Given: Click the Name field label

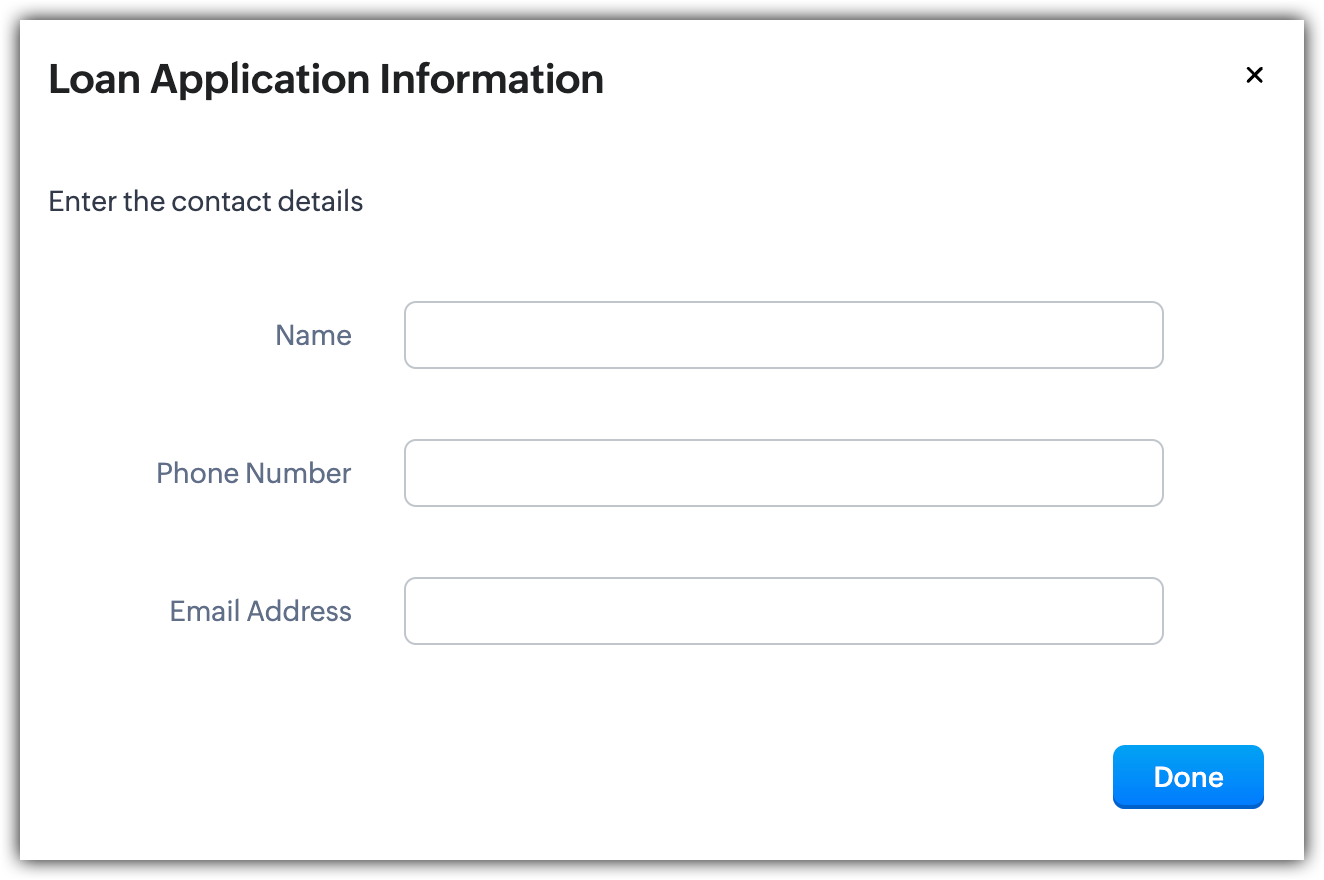Looking at the screenshot, I should (x=313, y=335).
